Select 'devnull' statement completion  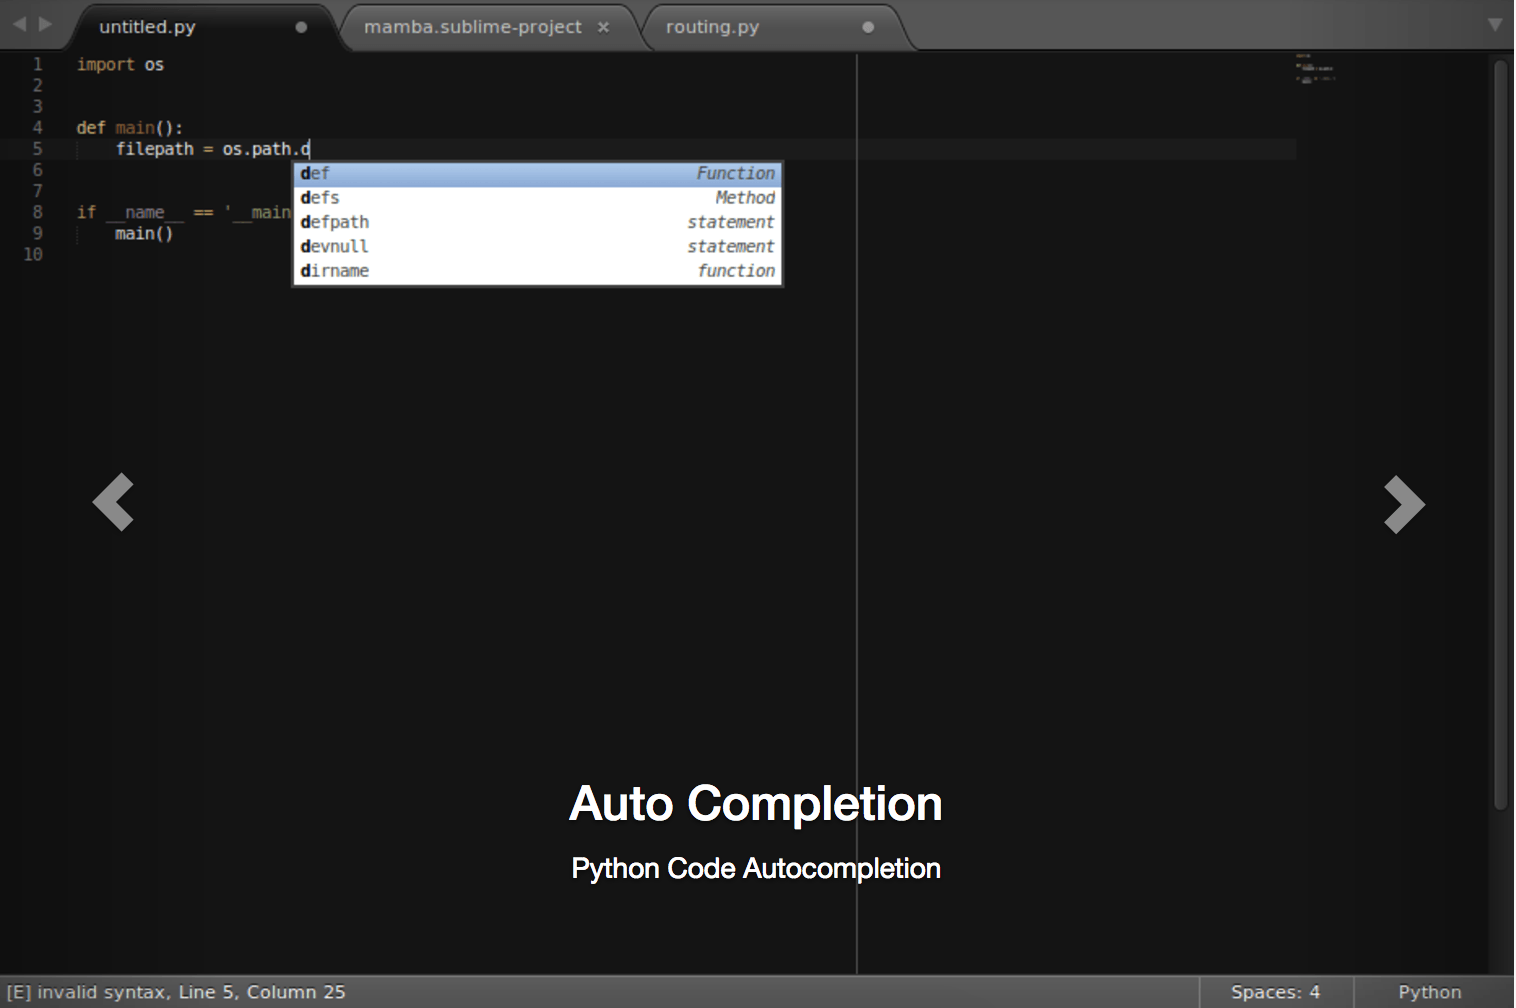[x=537, y=247]
